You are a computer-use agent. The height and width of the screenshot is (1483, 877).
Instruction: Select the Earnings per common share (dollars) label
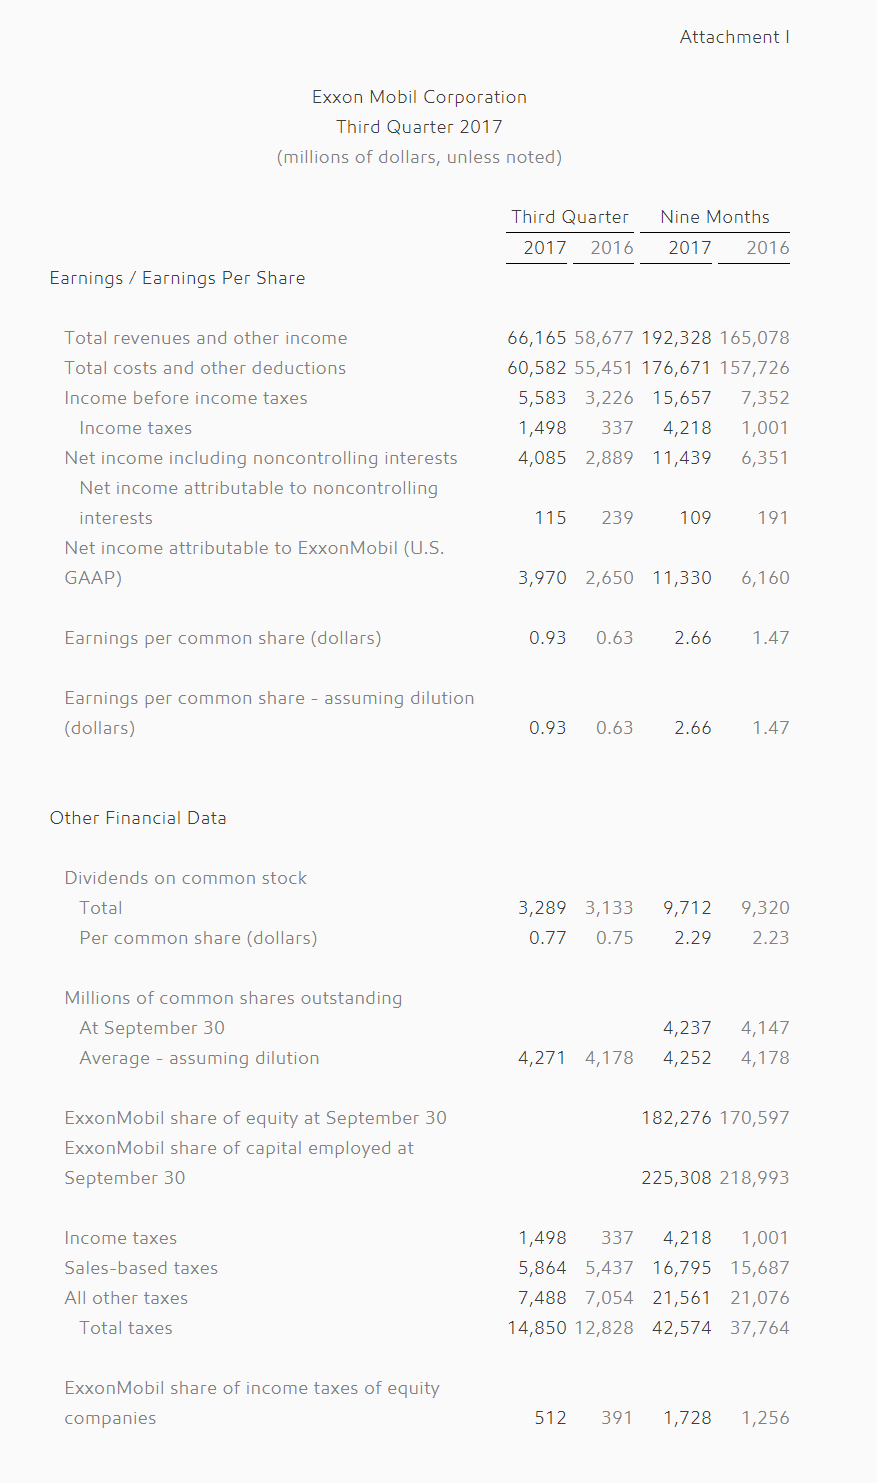(223, 638)
